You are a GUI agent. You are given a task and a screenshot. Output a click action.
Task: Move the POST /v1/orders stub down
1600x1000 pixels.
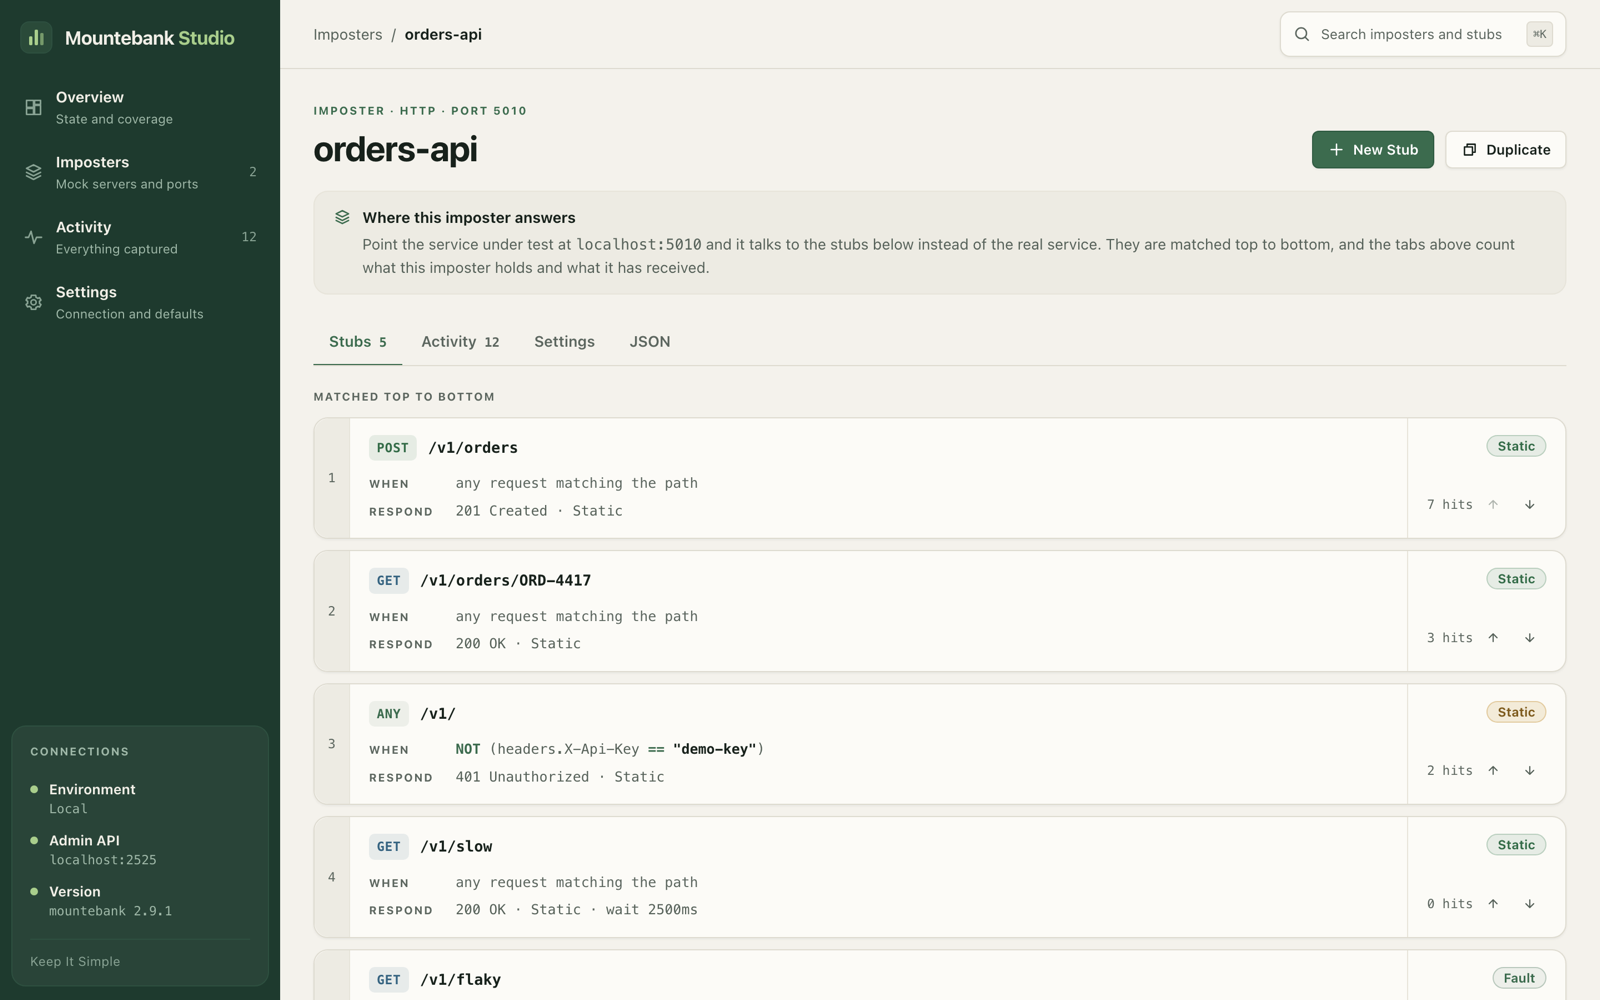tap(1530, 505)
